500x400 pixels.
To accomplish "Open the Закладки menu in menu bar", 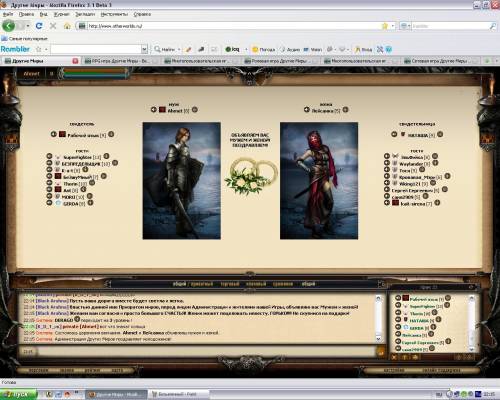I will [x=85, y=14].
